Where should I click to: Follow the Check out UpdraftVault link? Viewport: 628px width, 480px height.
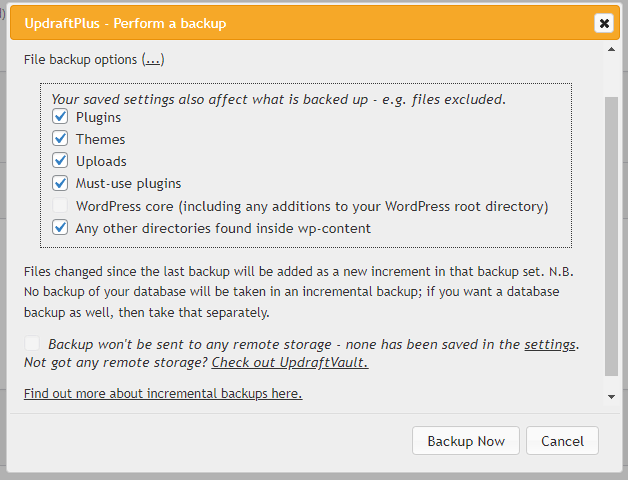coord(290,362)
